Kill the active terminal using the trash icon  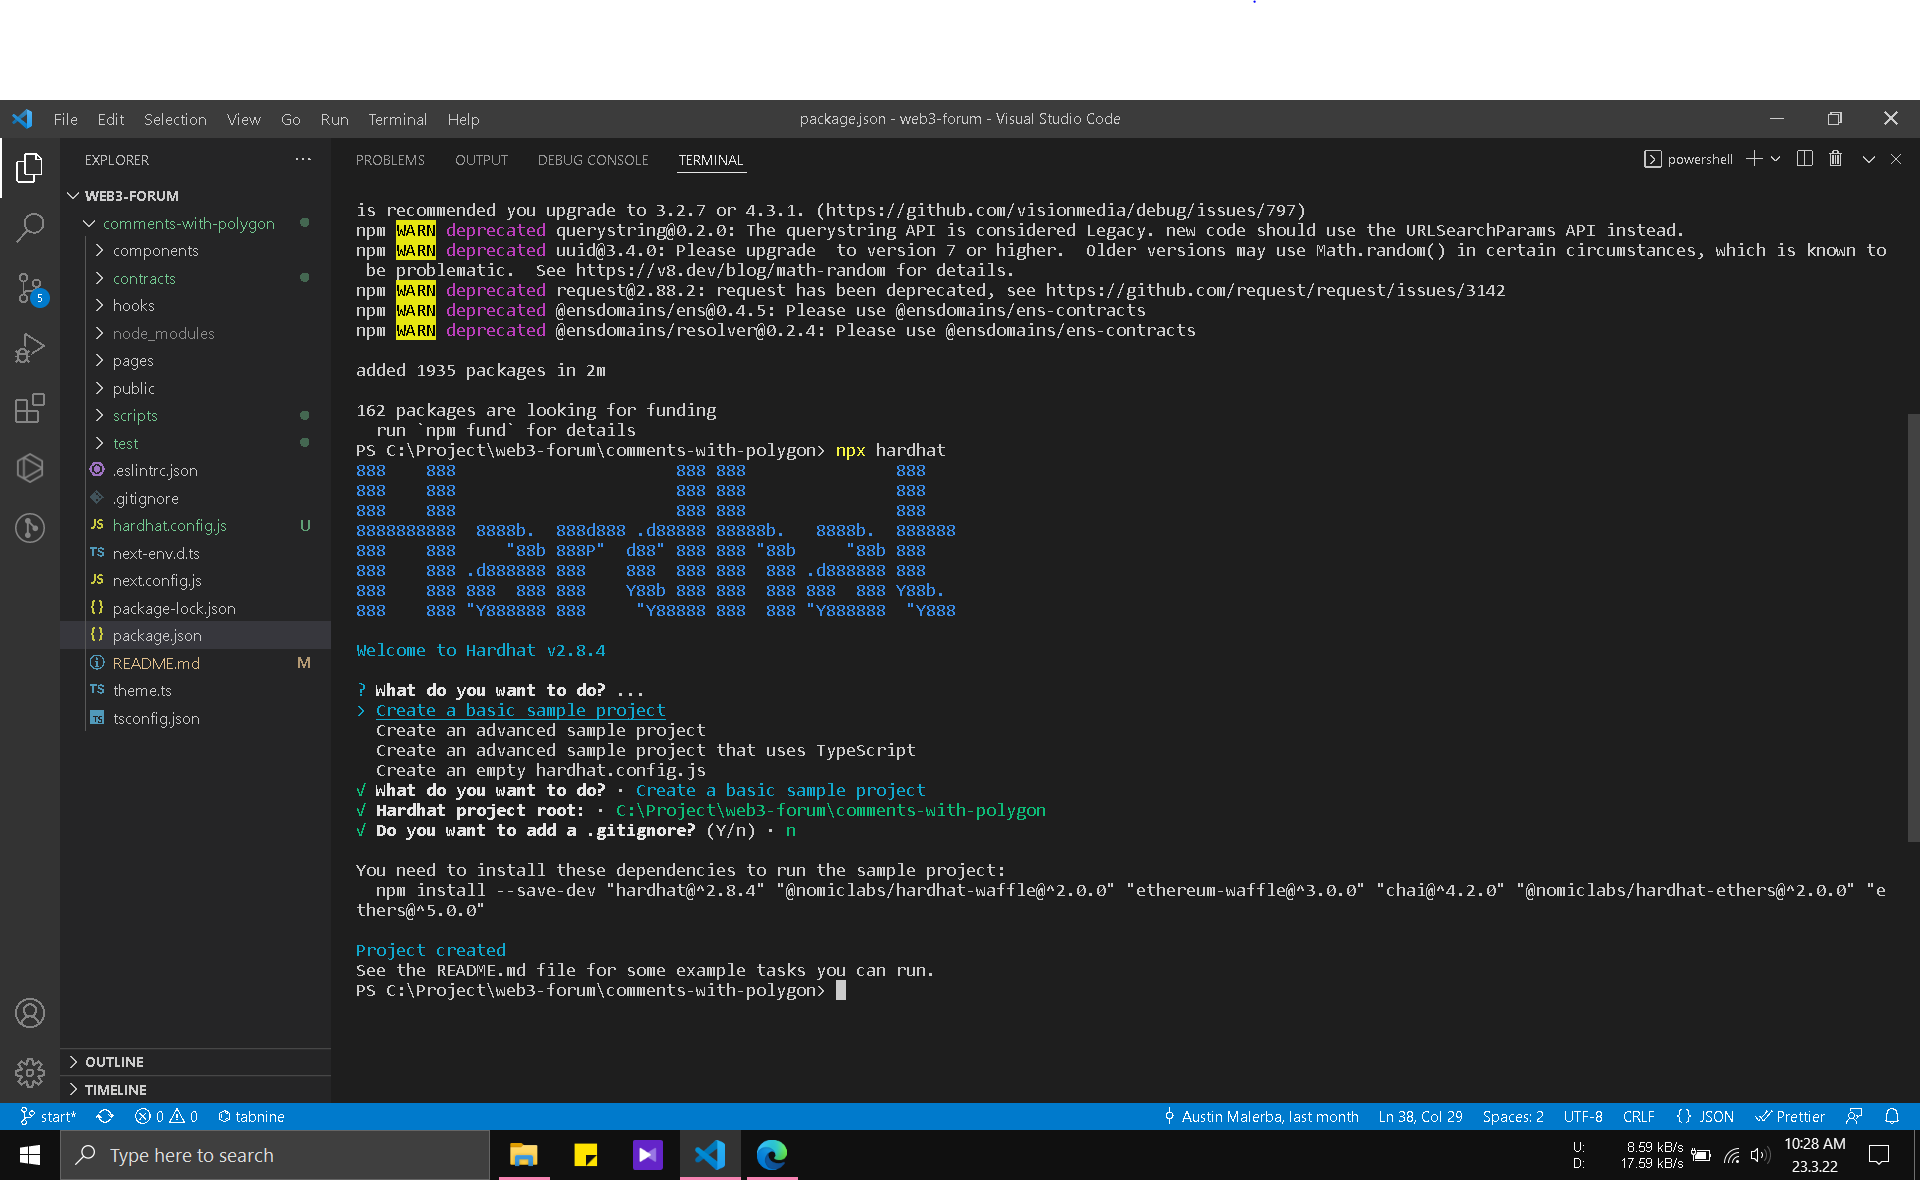pos(1835,159)
